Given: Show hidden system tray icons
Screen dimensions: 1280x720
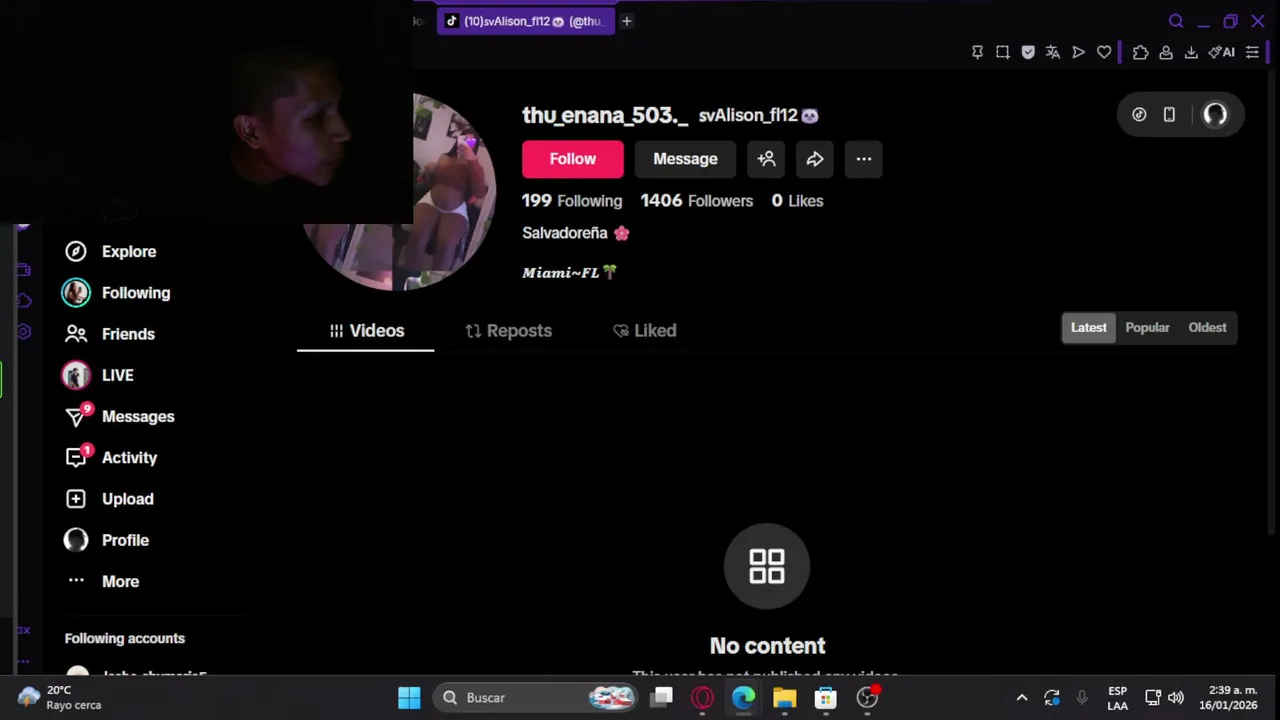Looking at the screenshot, I should (x=1021, y=698).
